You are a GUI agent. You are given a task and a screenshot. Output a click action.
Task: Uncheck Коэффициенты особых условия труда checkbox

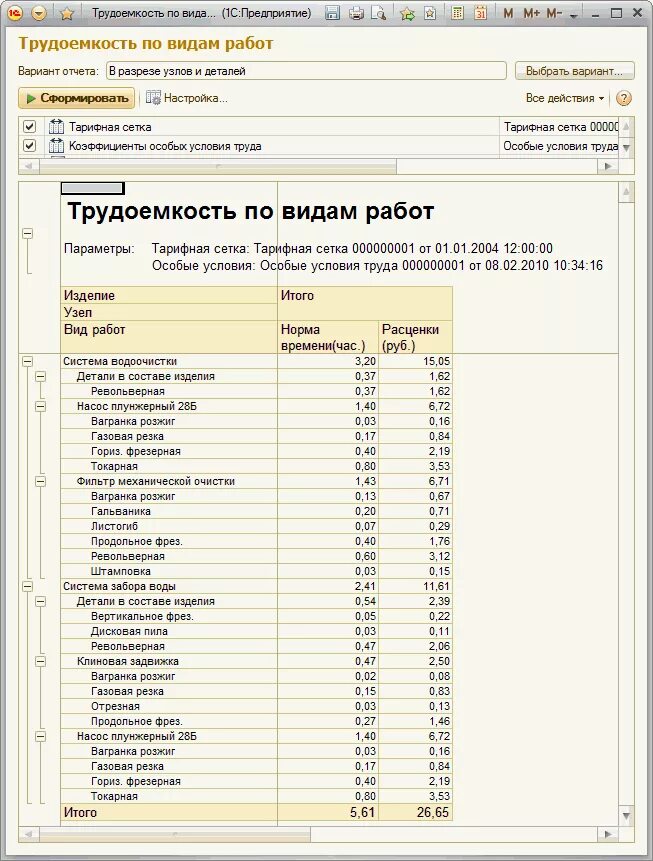click(x=30, y=146)
